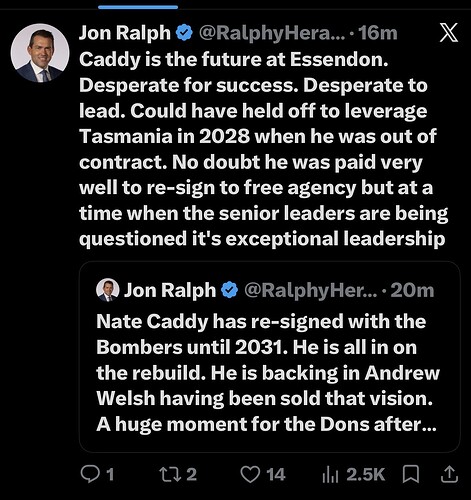
Task: Bookmark this tweet
Action: (411, 474)
